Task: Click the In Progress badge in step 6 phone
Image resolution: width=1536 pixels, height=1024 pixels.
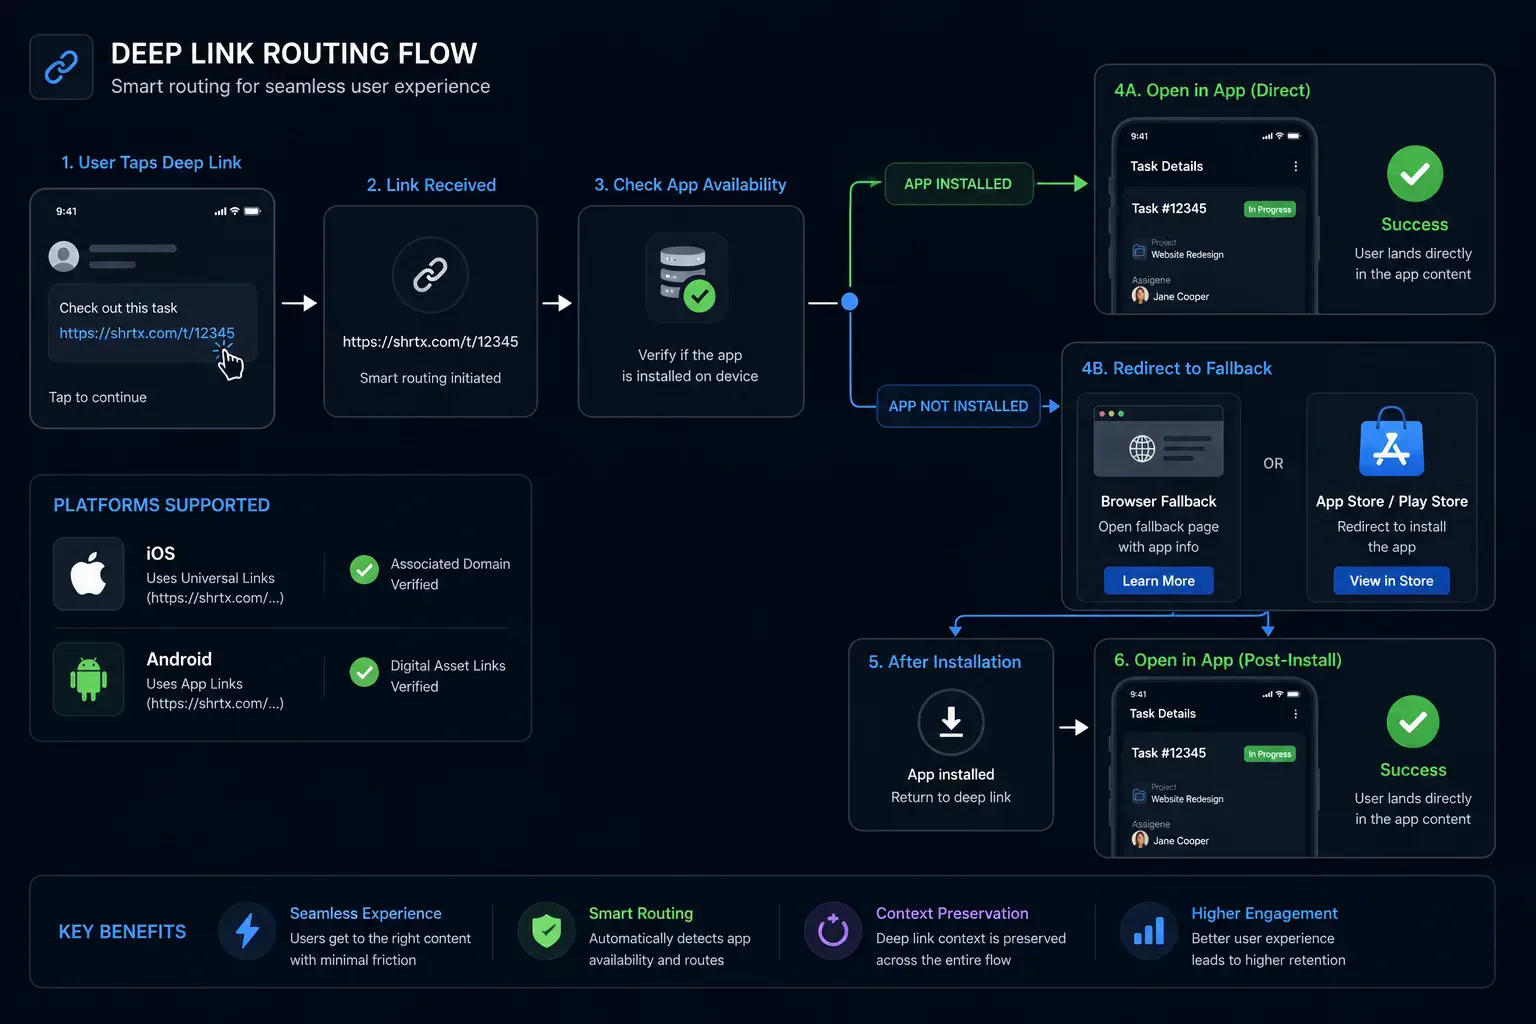Action: (1270, 754)
